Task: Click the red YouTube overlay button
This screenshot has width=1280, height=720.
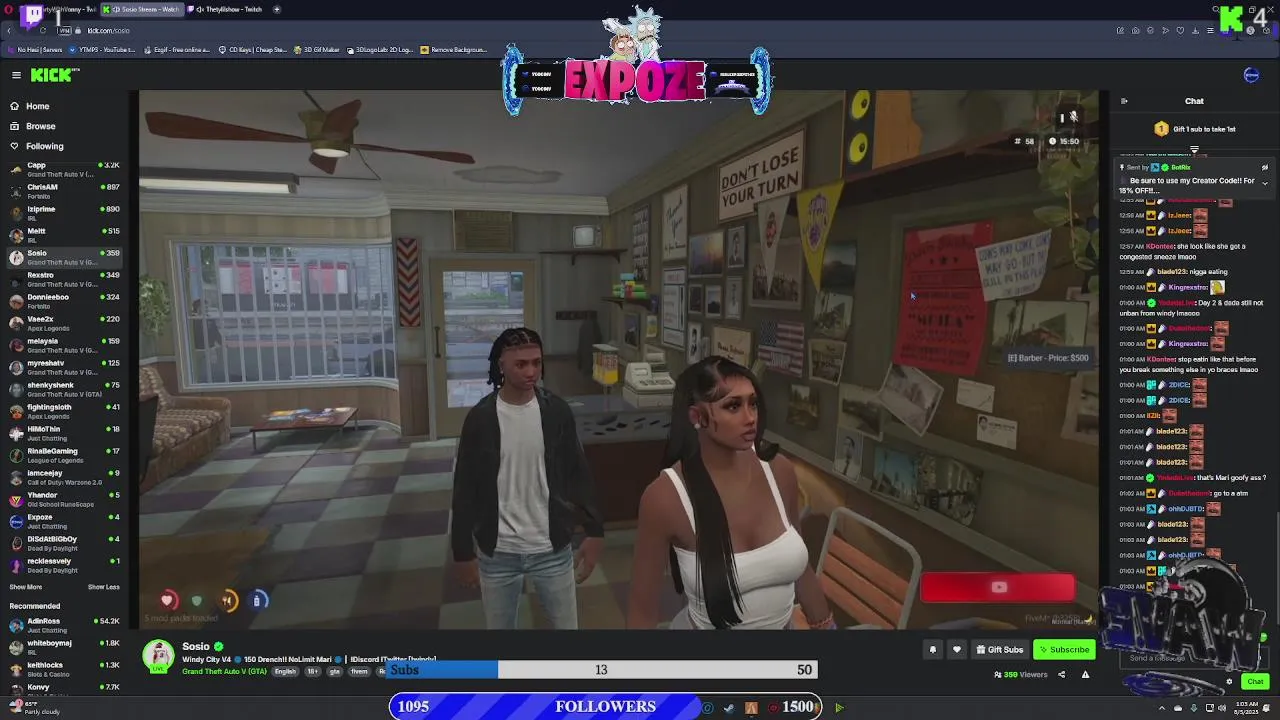Action: click(x=998, y=588)
